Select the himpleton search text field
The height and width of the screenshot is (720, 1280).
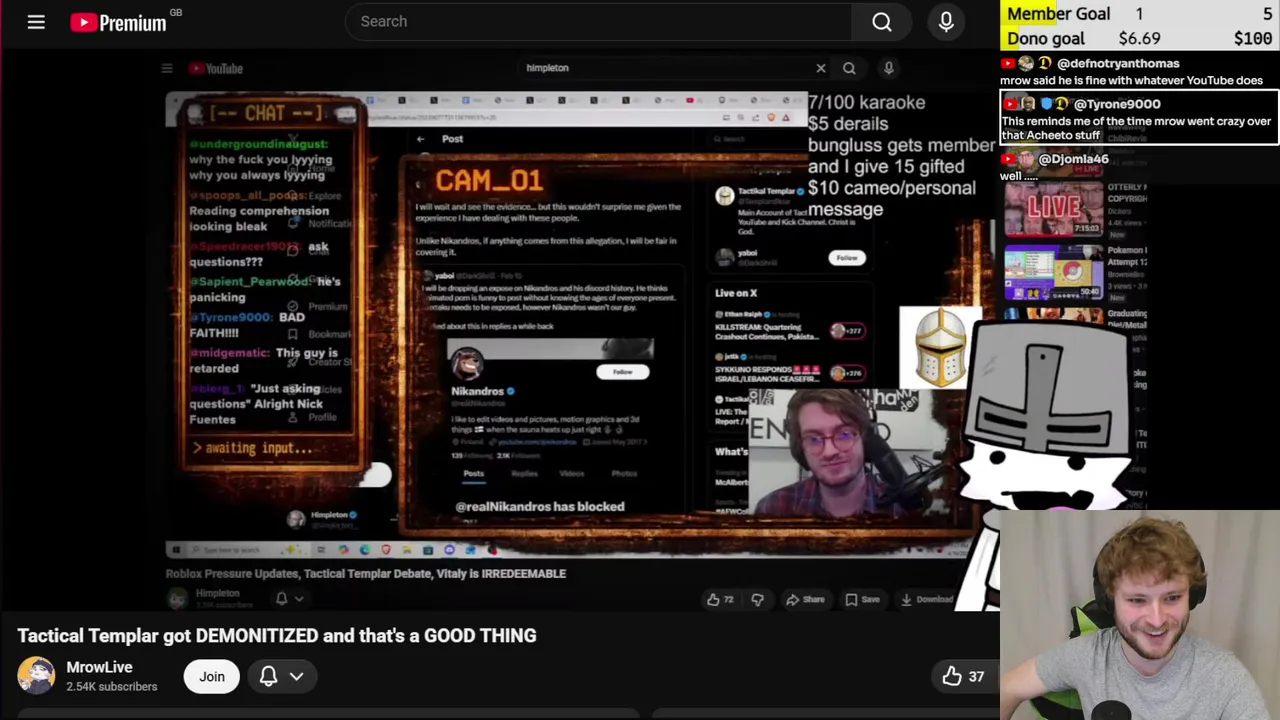[x=665, y=68]
